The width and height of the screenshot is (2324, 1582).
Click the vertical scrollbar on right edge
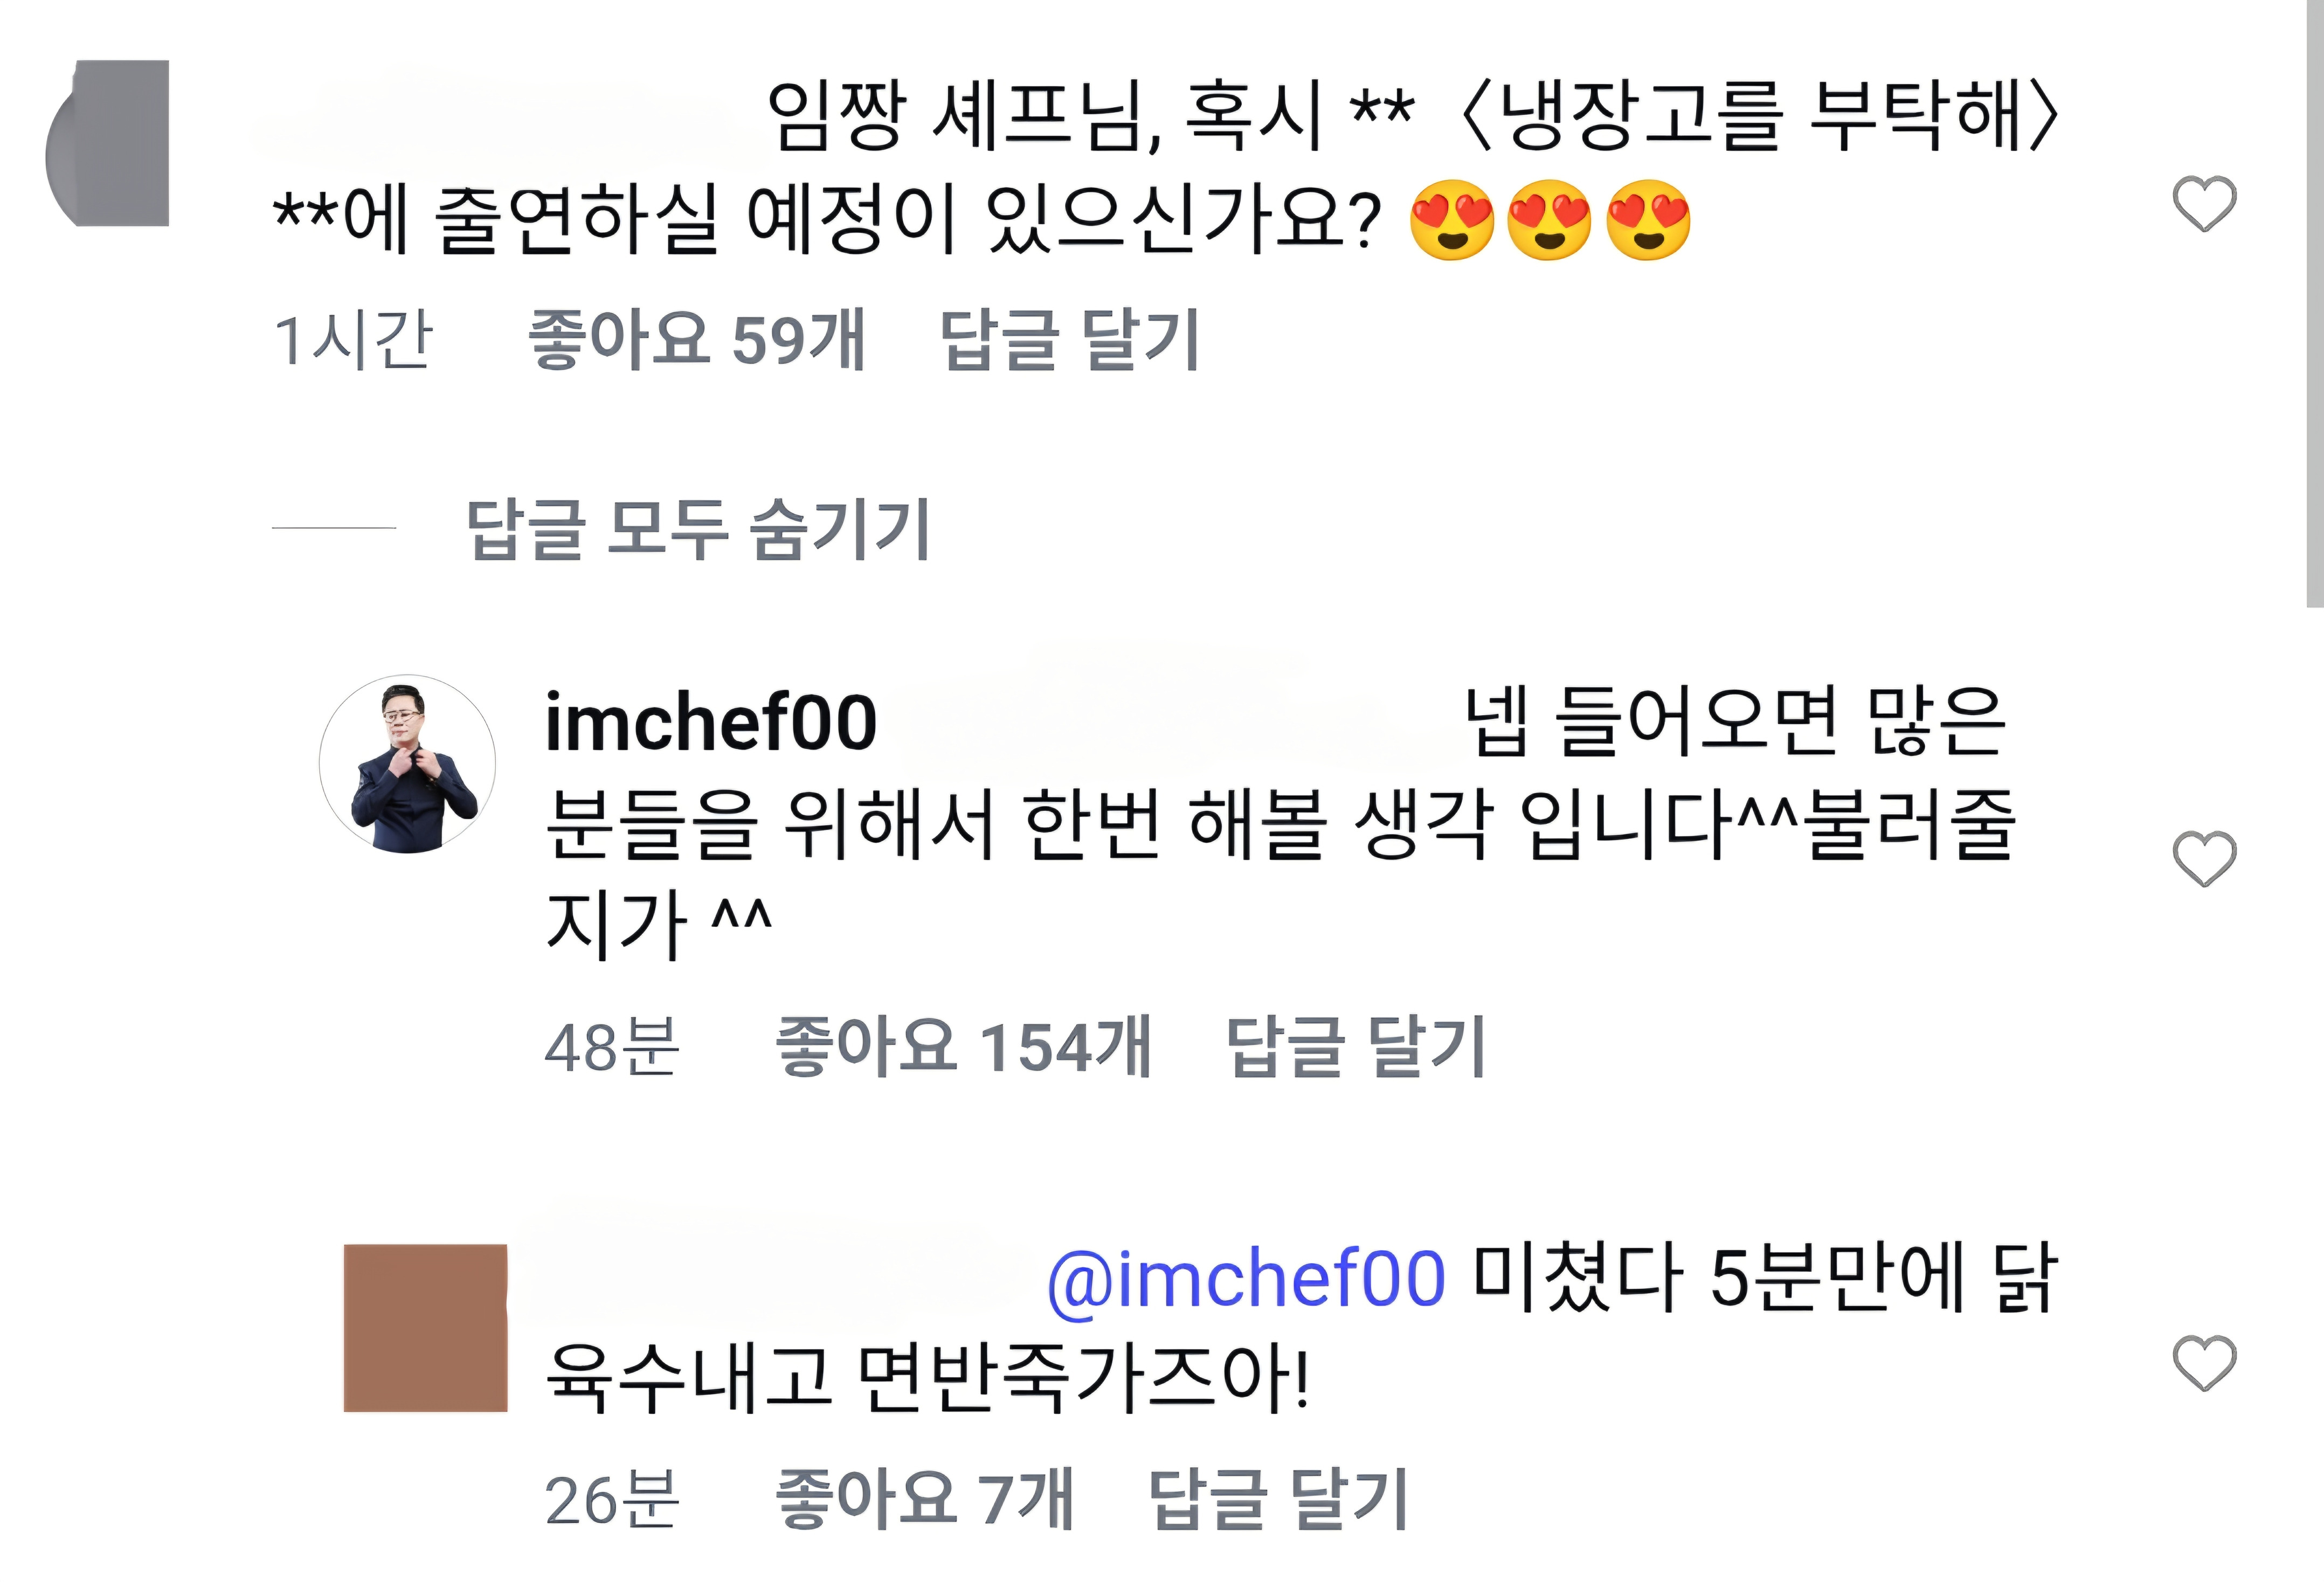click(2314, 300)
